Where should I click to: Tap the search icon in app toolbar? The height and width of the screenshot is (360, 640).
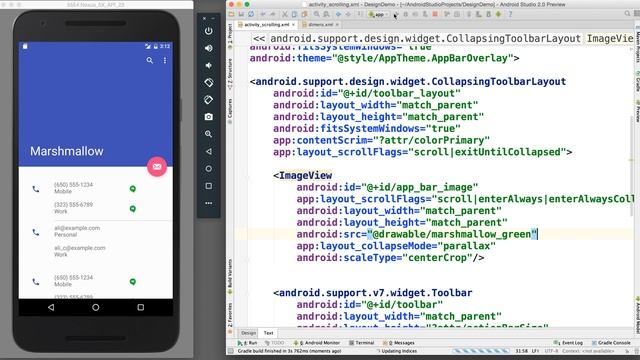point(150,60)
